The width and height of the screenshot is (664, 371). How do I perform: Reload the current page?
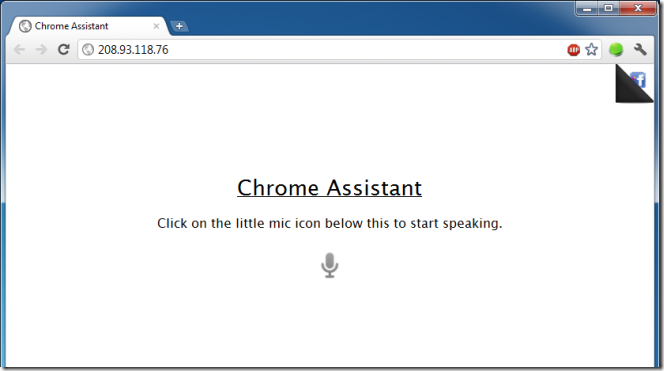pos(64,50)
